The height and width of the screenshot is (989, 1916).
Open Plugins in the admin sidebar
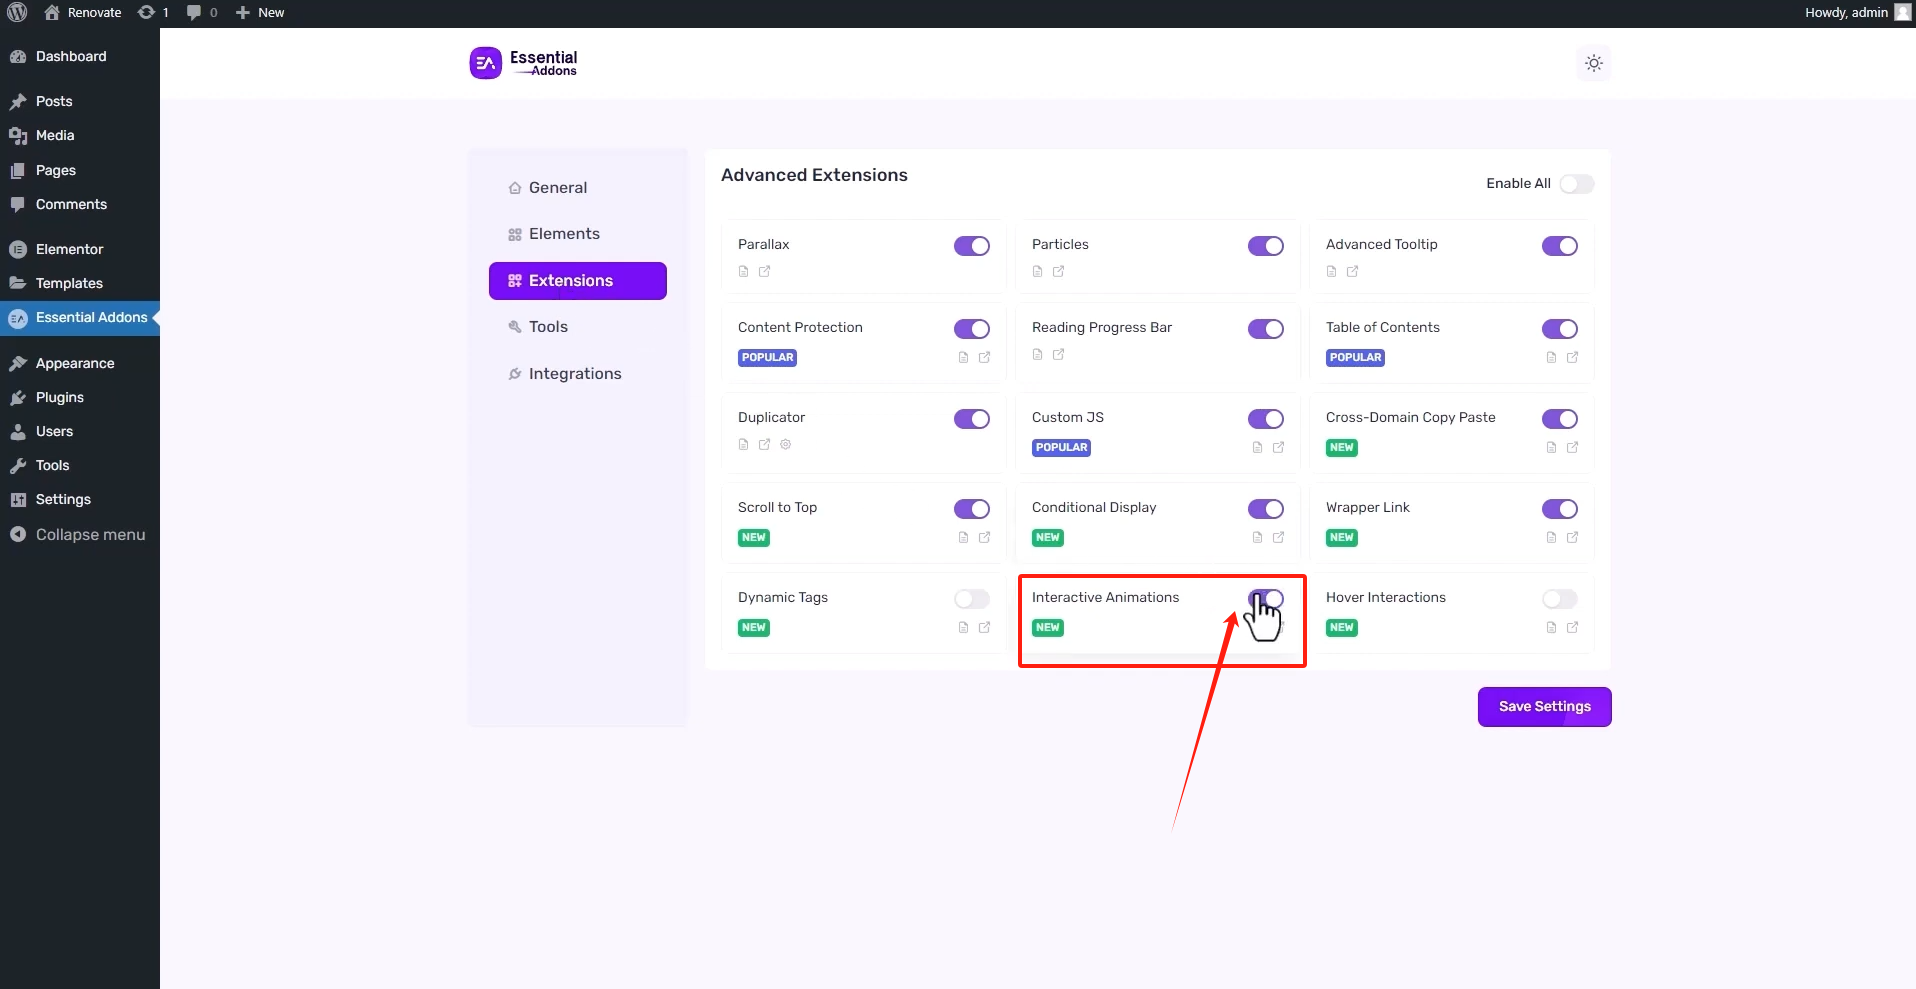coord(60,398)
